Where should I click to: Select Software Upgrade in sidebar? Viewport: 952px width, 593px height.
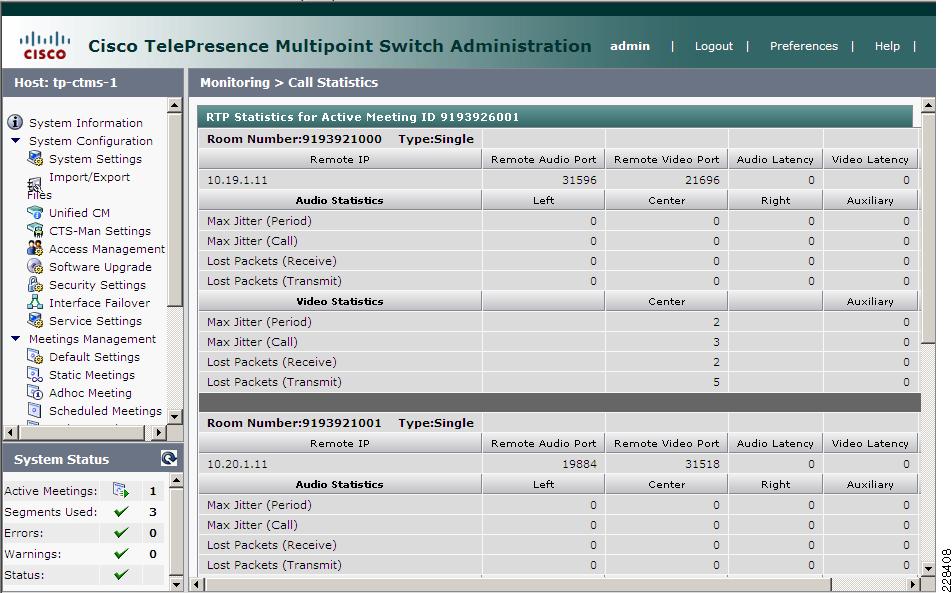(x=100, y=267)
